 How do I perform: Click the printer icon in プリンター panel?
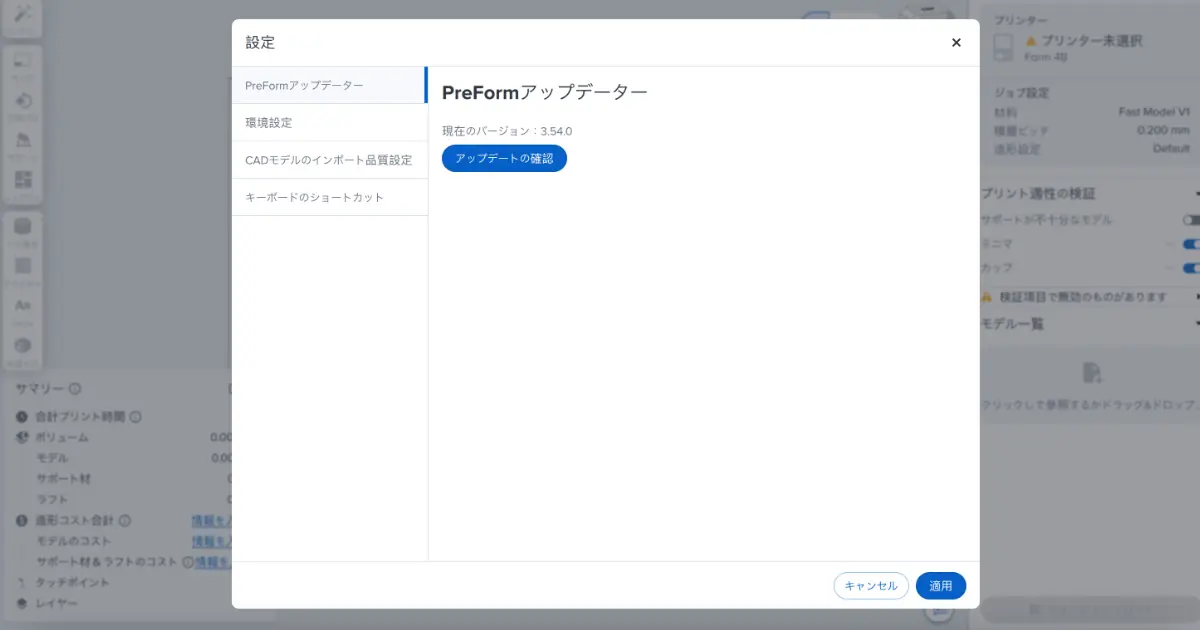[1005, 46]
